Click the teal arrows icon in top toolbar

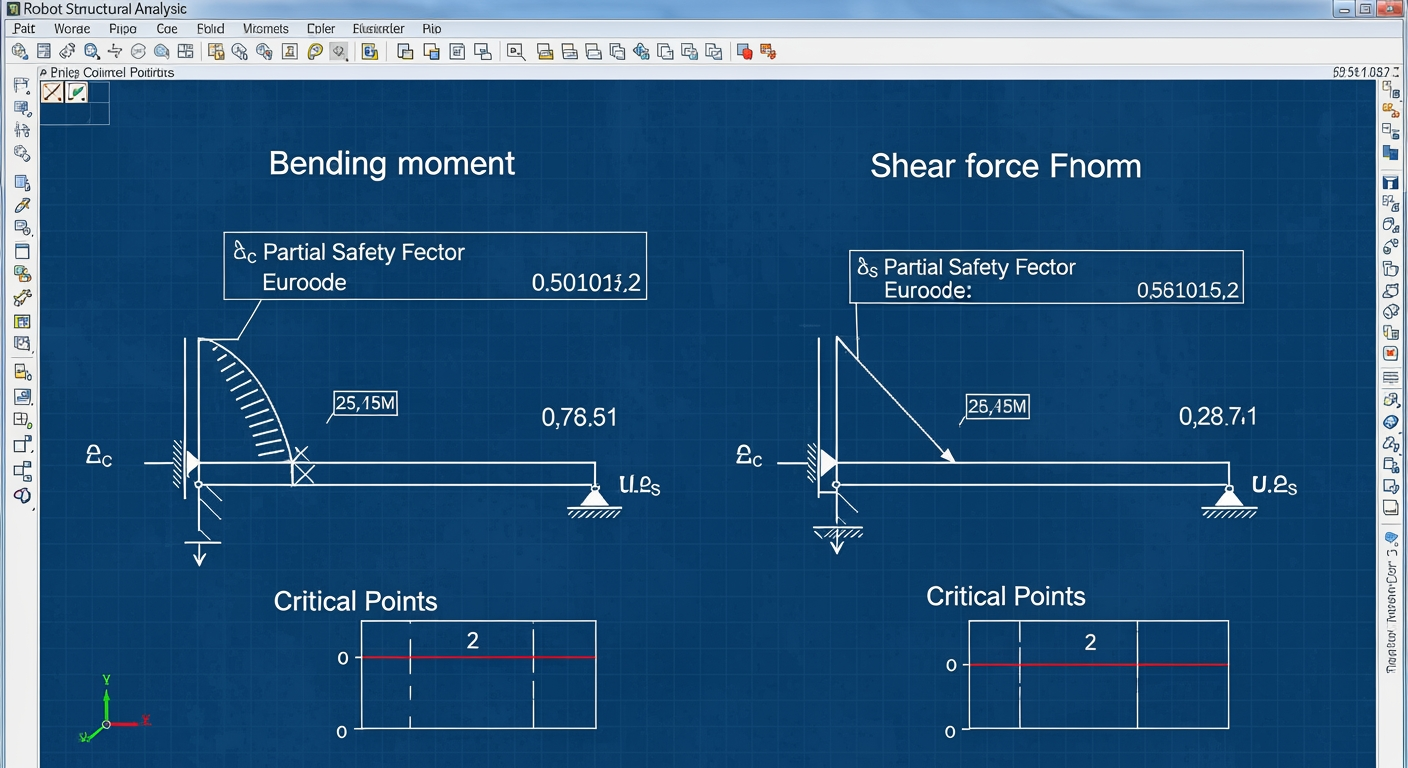(x=641, y=50)
